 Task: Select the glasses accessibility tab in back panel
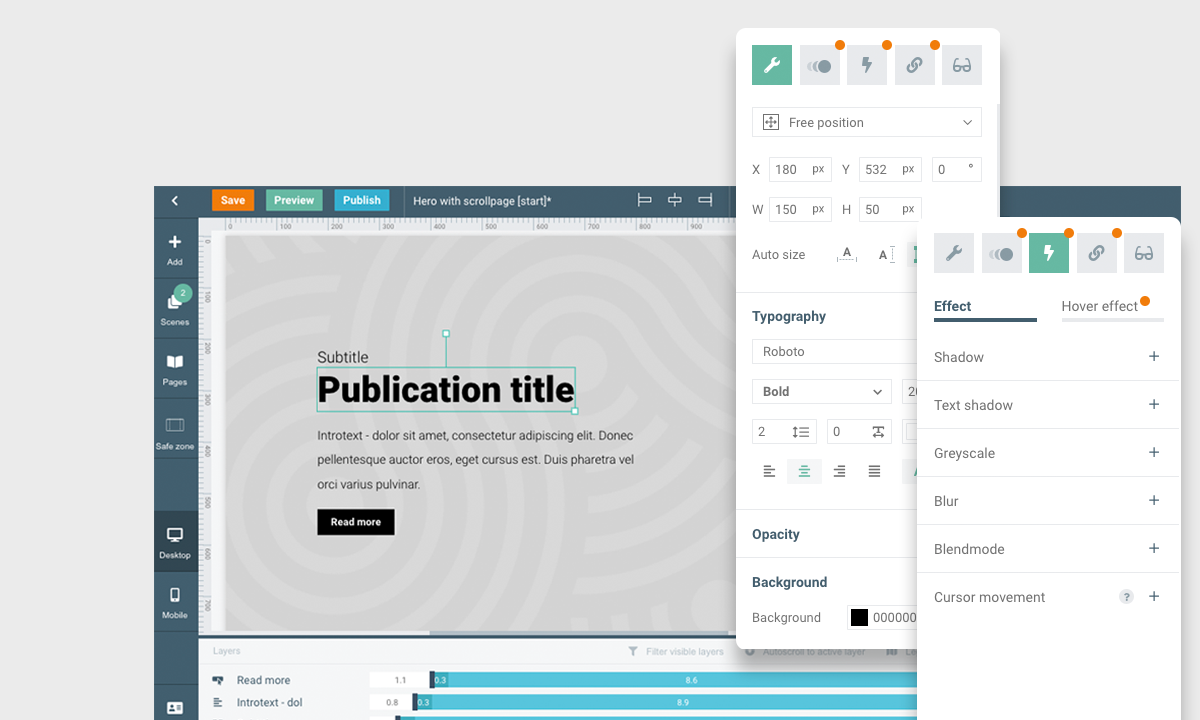tap(962, 65)
